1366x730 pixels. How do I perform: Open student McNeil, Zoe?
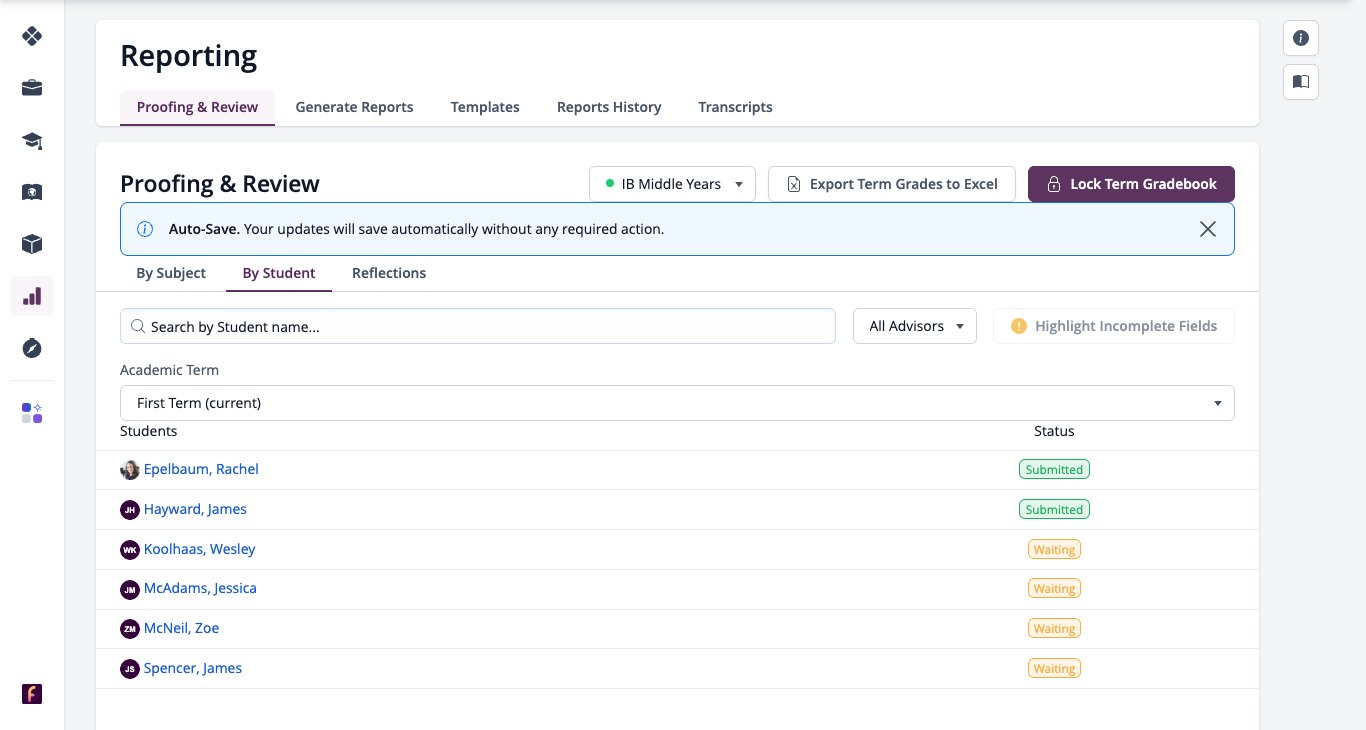[181, 628]
